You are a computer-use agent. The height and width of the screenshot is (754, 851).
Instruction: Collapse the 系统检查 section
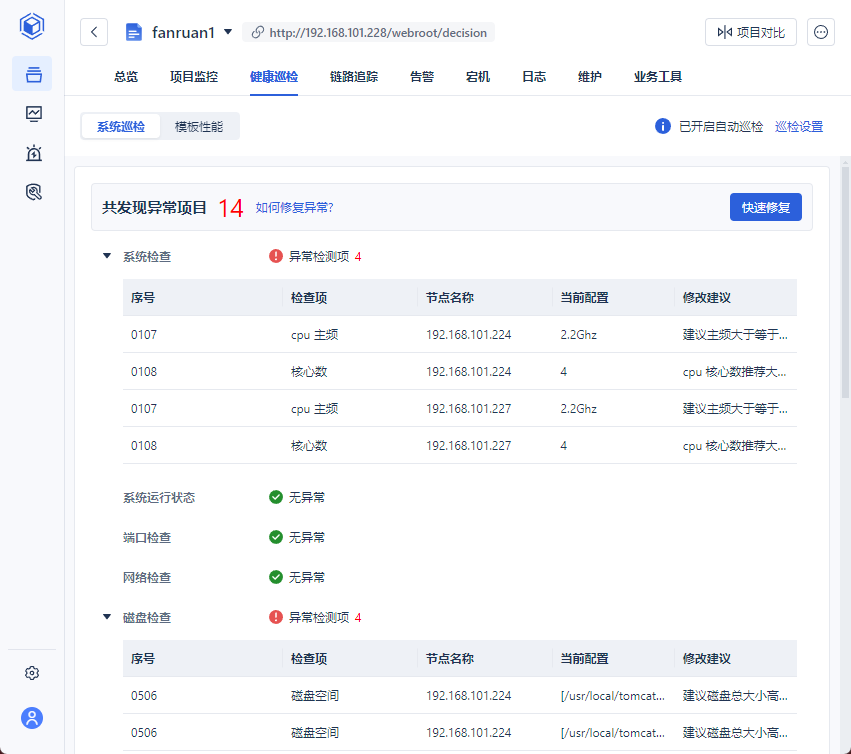(107, 256)
